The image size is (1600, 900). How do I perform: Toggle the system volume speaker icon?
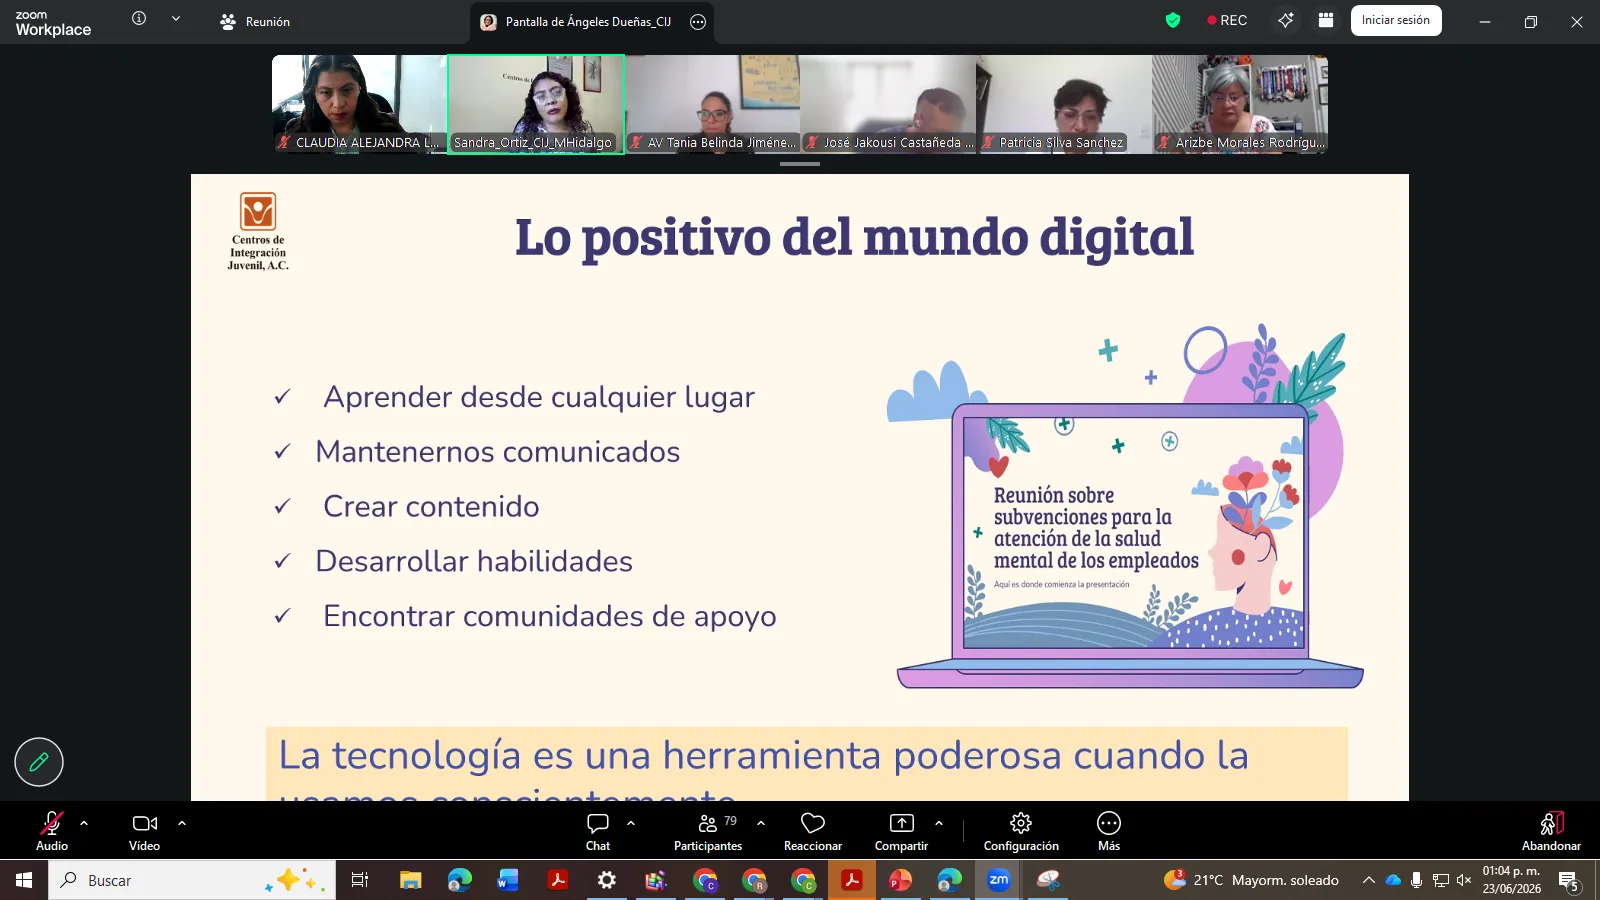[x=1464, y=880]
